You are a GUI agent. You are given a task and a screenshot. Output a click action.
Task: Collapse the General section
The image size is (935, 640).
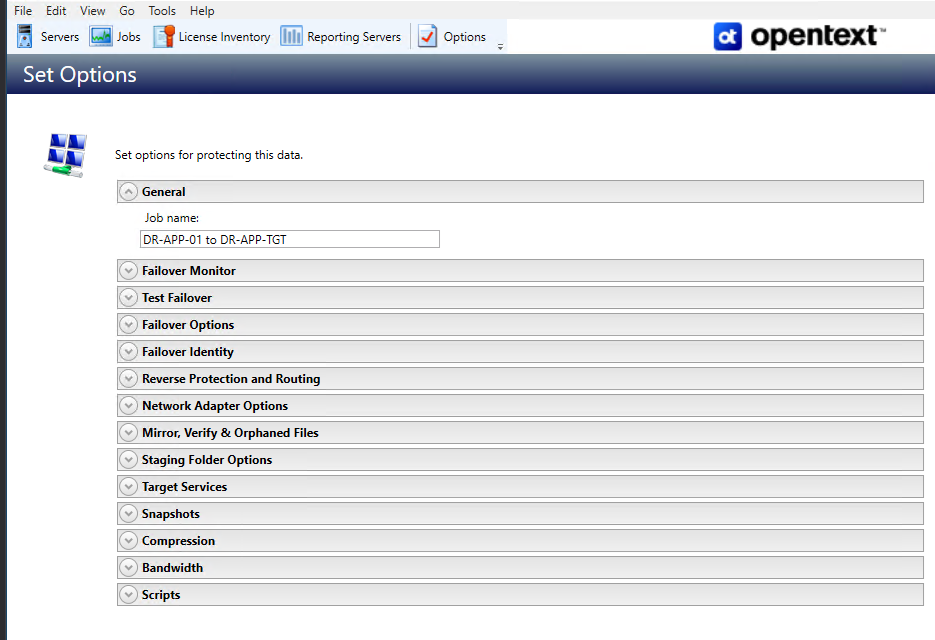point(128,192)
